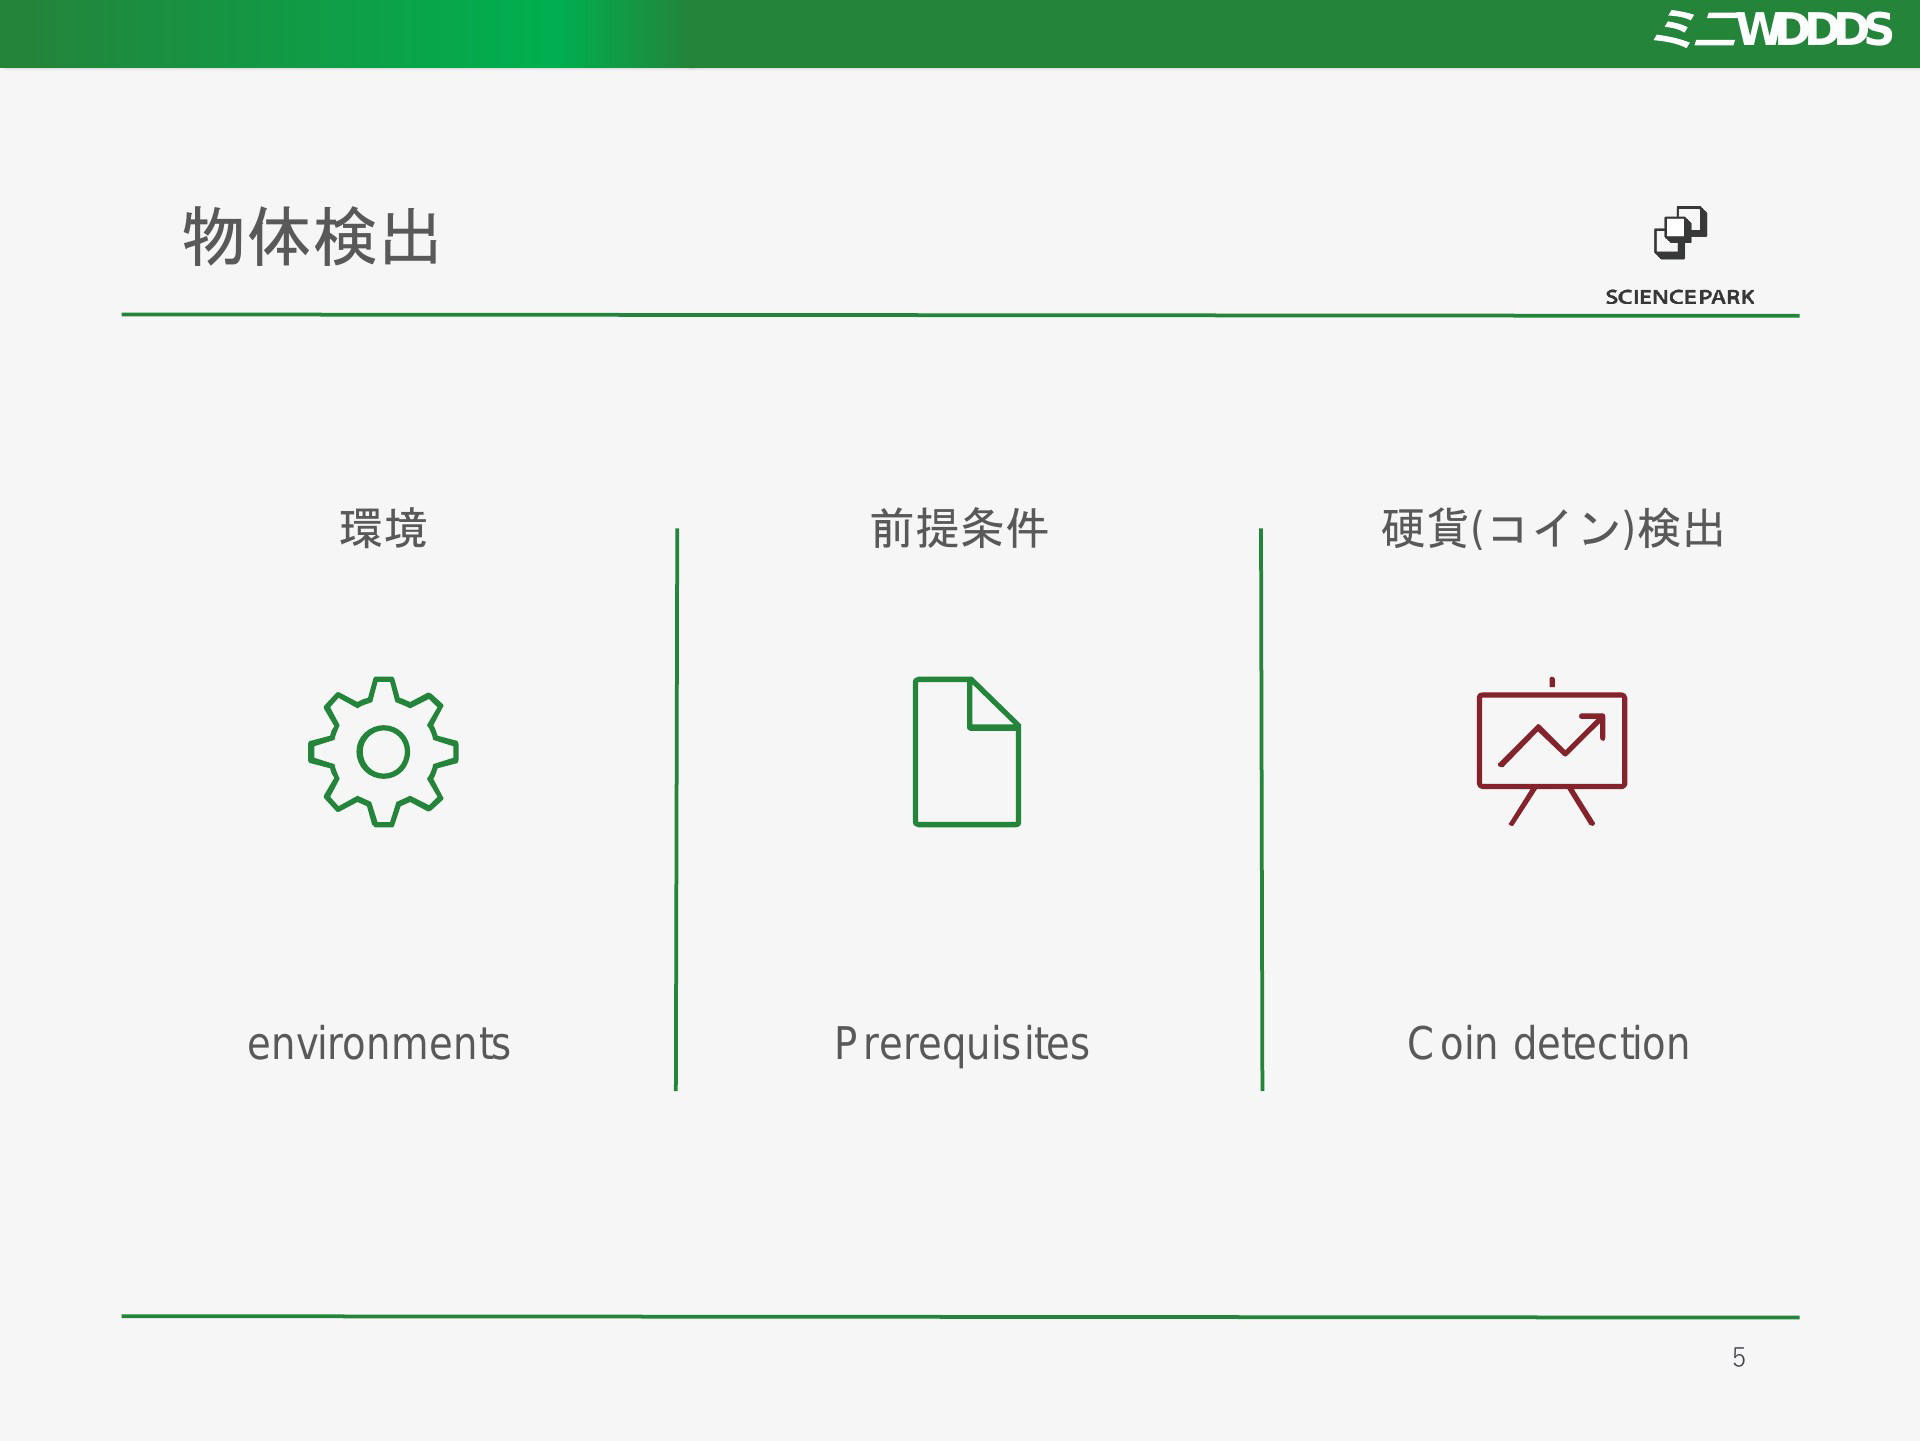Select the 硬貨(コイン)検出 heading
Image resolution: width=1920 pixels, height=1441 pixels.
(1552, 529)
